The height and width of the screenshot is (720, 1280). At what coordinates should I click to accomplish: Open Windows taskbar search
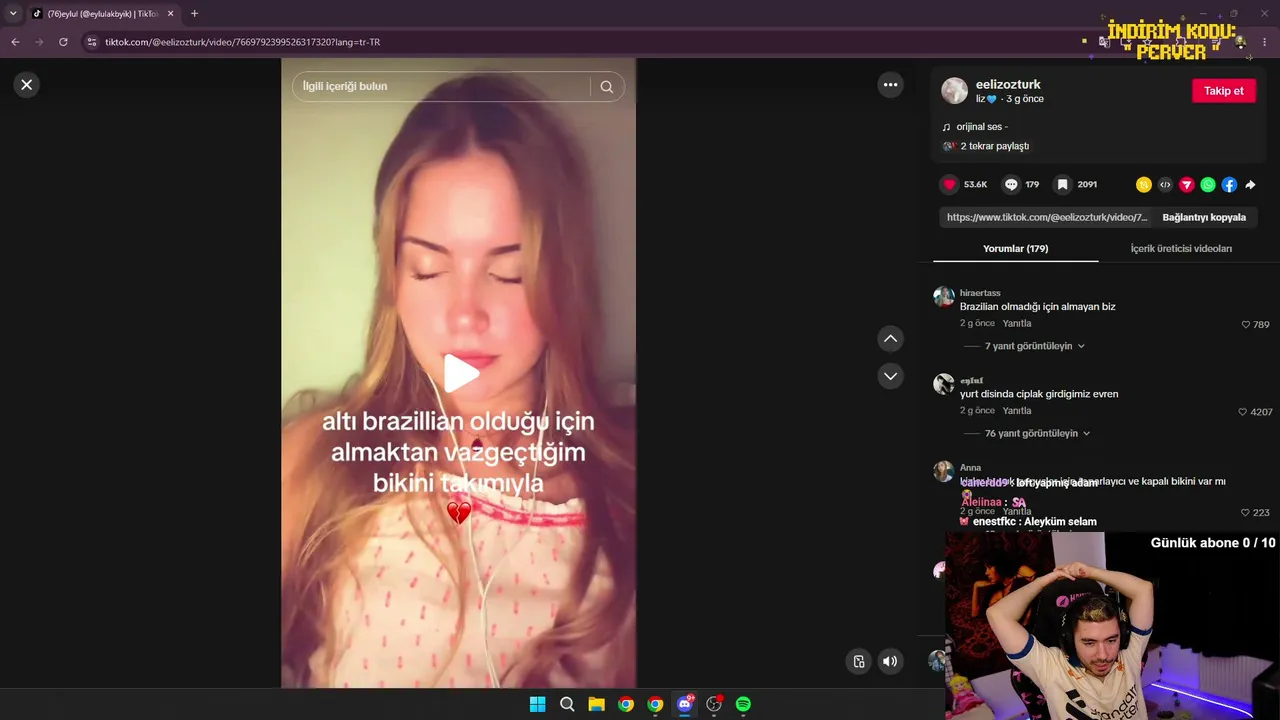coord(567,704)
